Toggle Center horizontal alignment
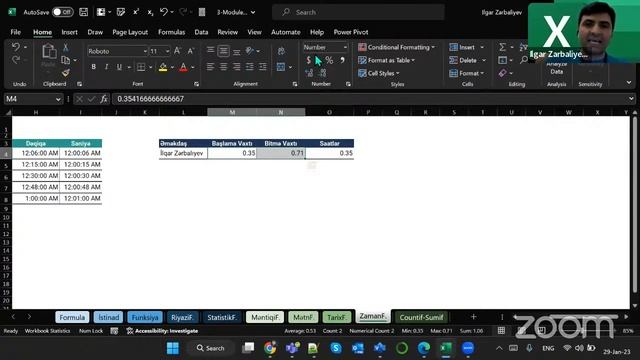 tap(223, 67)
